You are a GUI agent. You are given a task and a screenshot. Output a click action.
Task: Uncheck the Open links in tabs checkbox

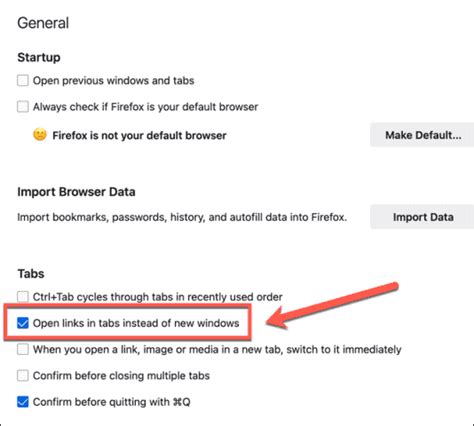point(23,323)
